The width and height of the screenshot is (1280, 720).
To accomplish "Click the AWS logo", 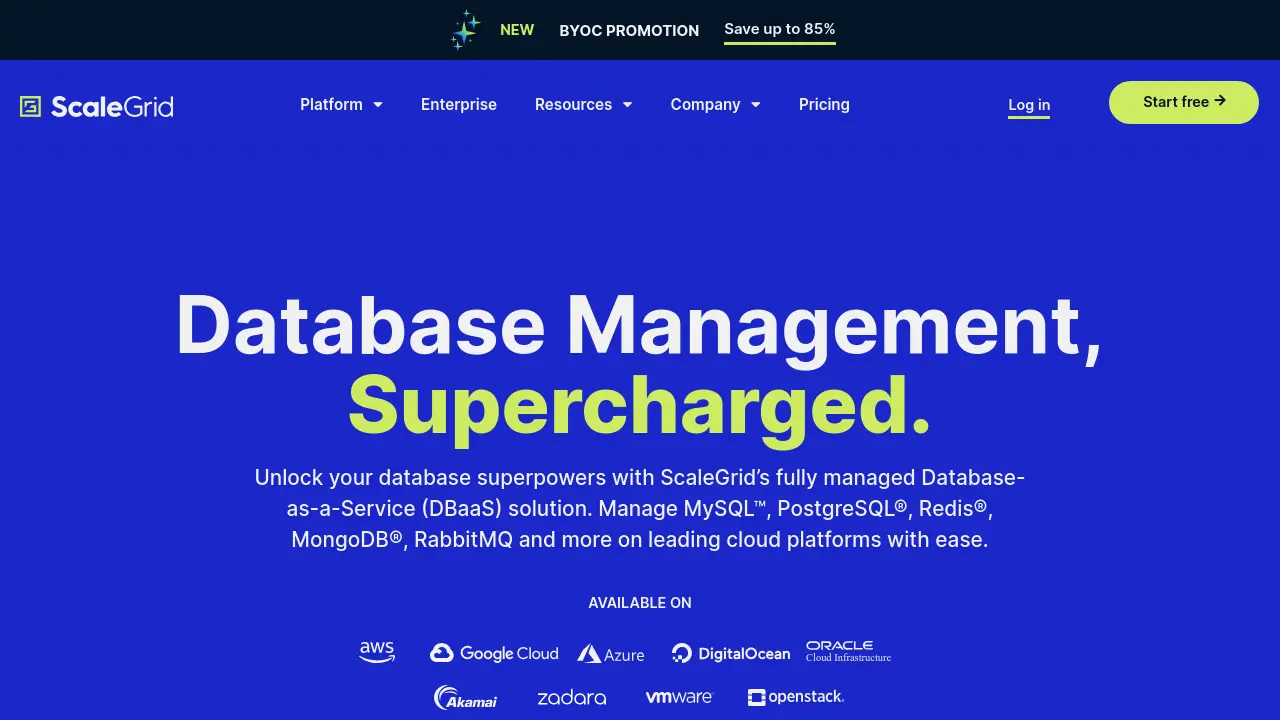I will pos(377,652).
